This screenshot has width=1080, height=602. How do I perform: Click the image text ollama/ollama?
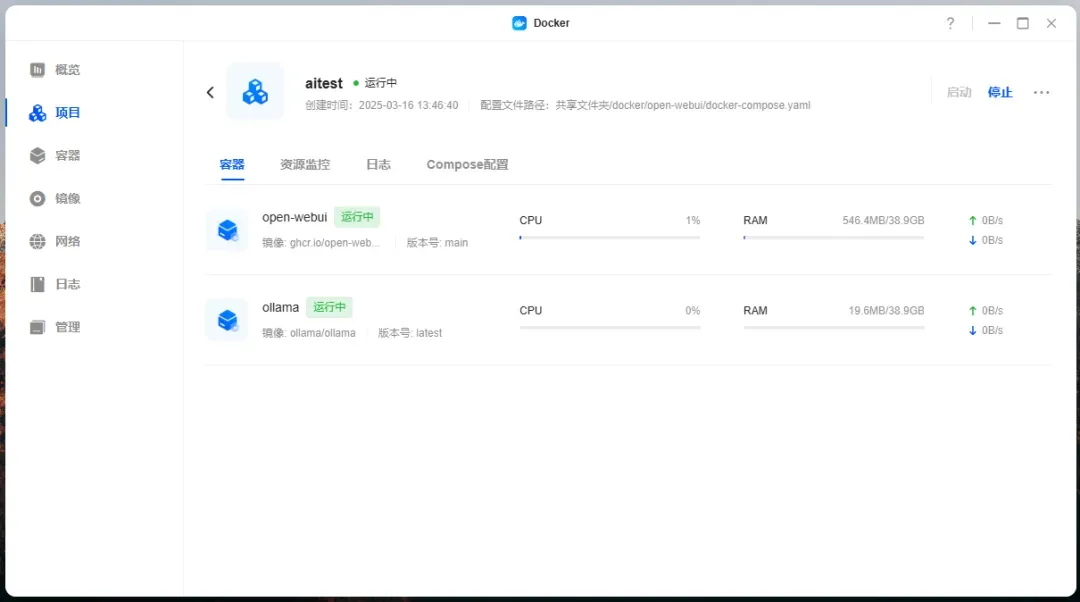(x=322, y=333)
